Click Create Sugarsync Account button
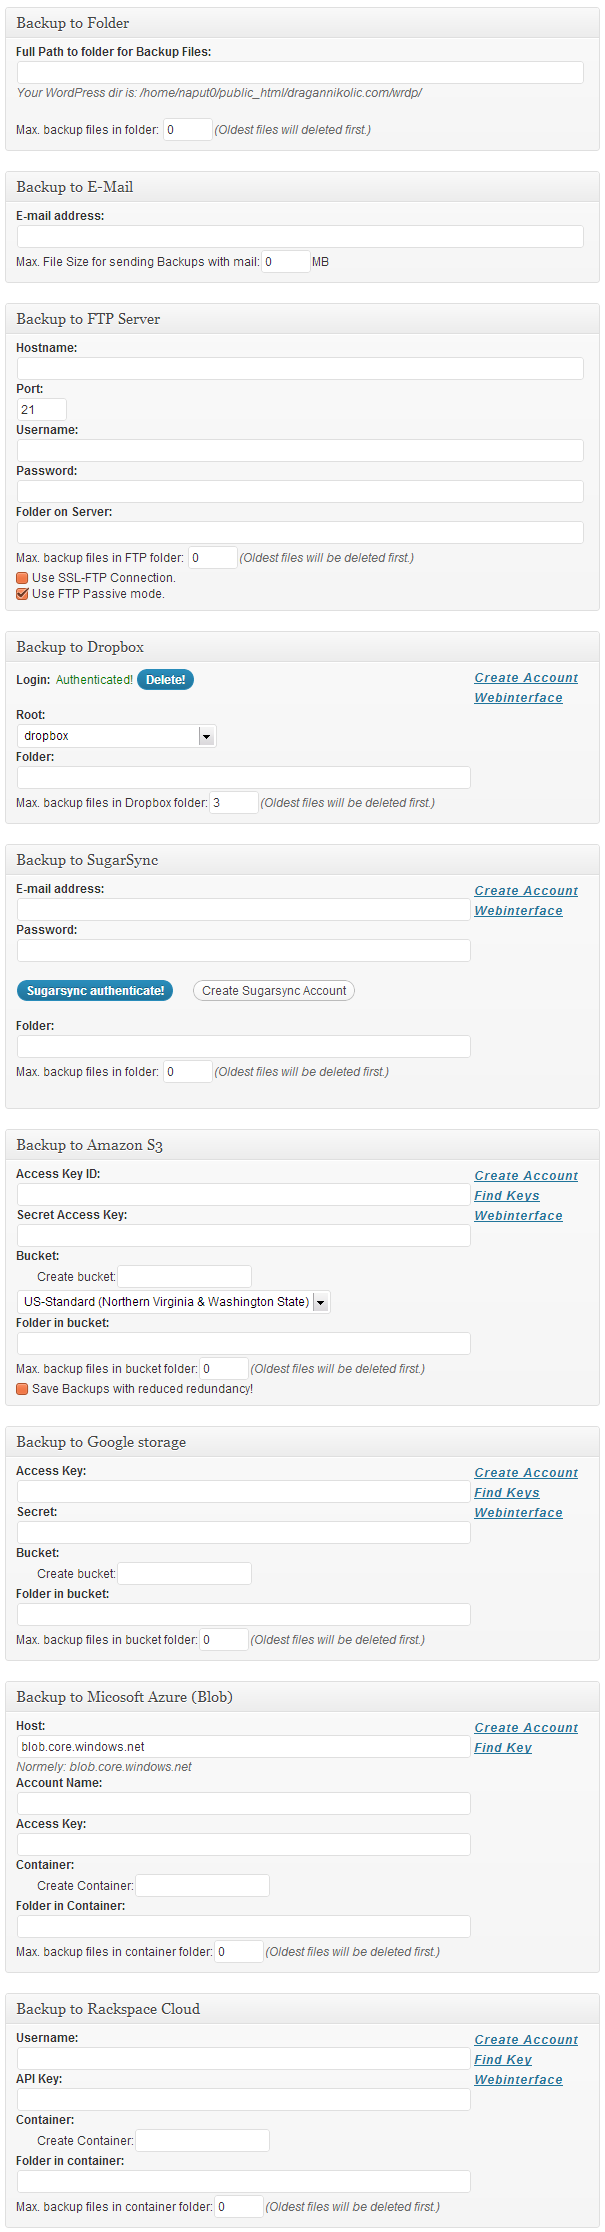 click(274, 991)
